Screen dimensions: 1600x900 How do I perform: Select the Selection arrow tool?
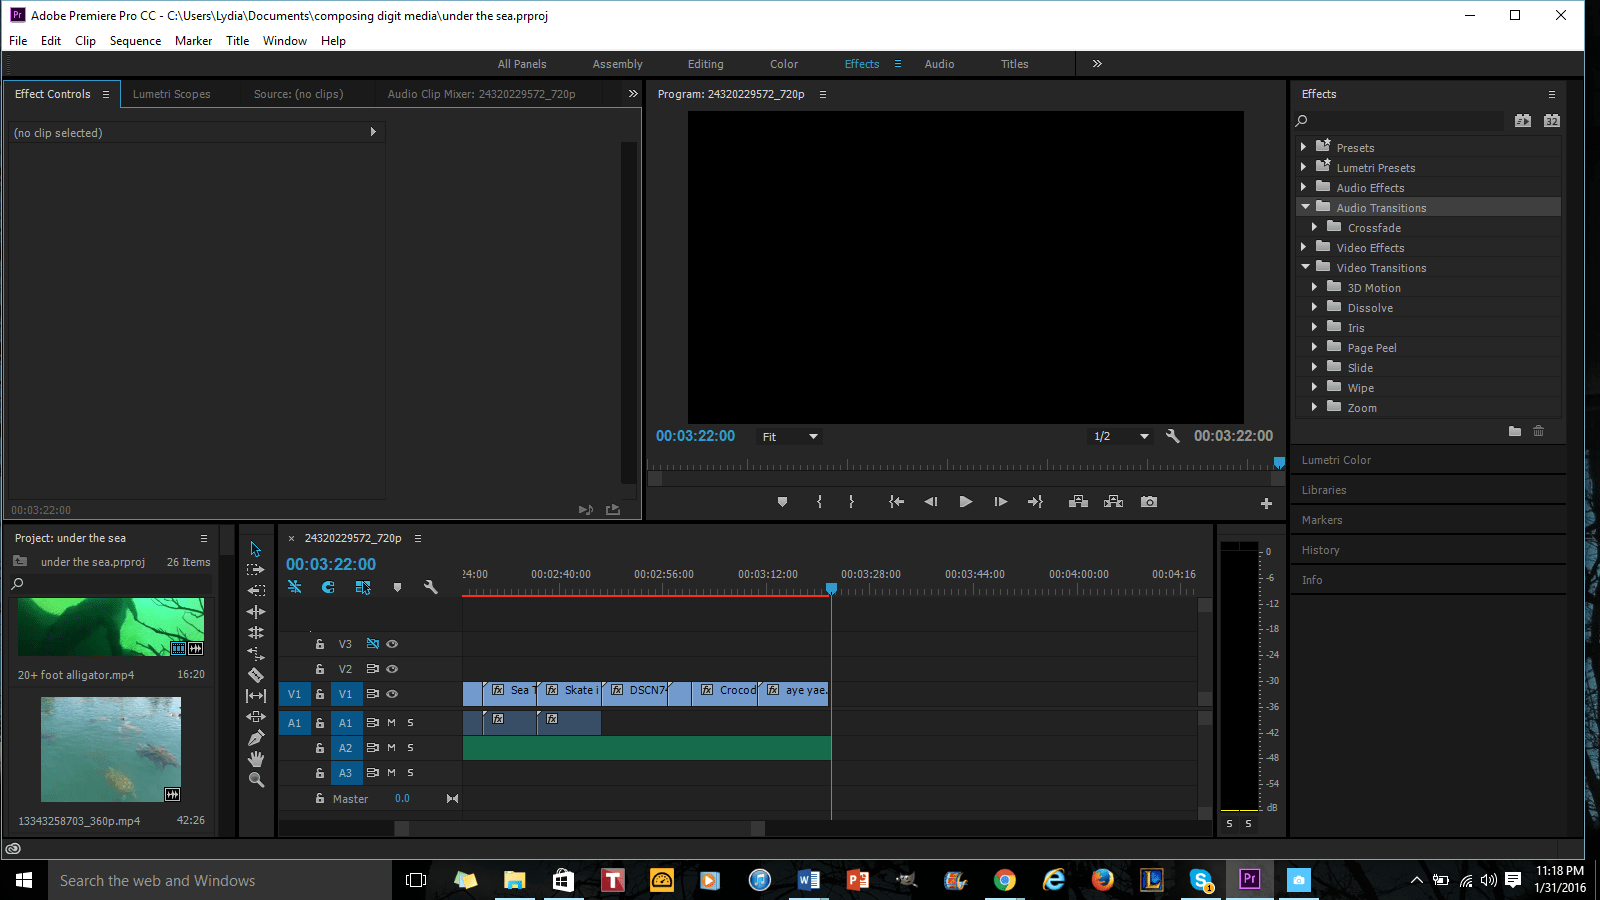256,549
